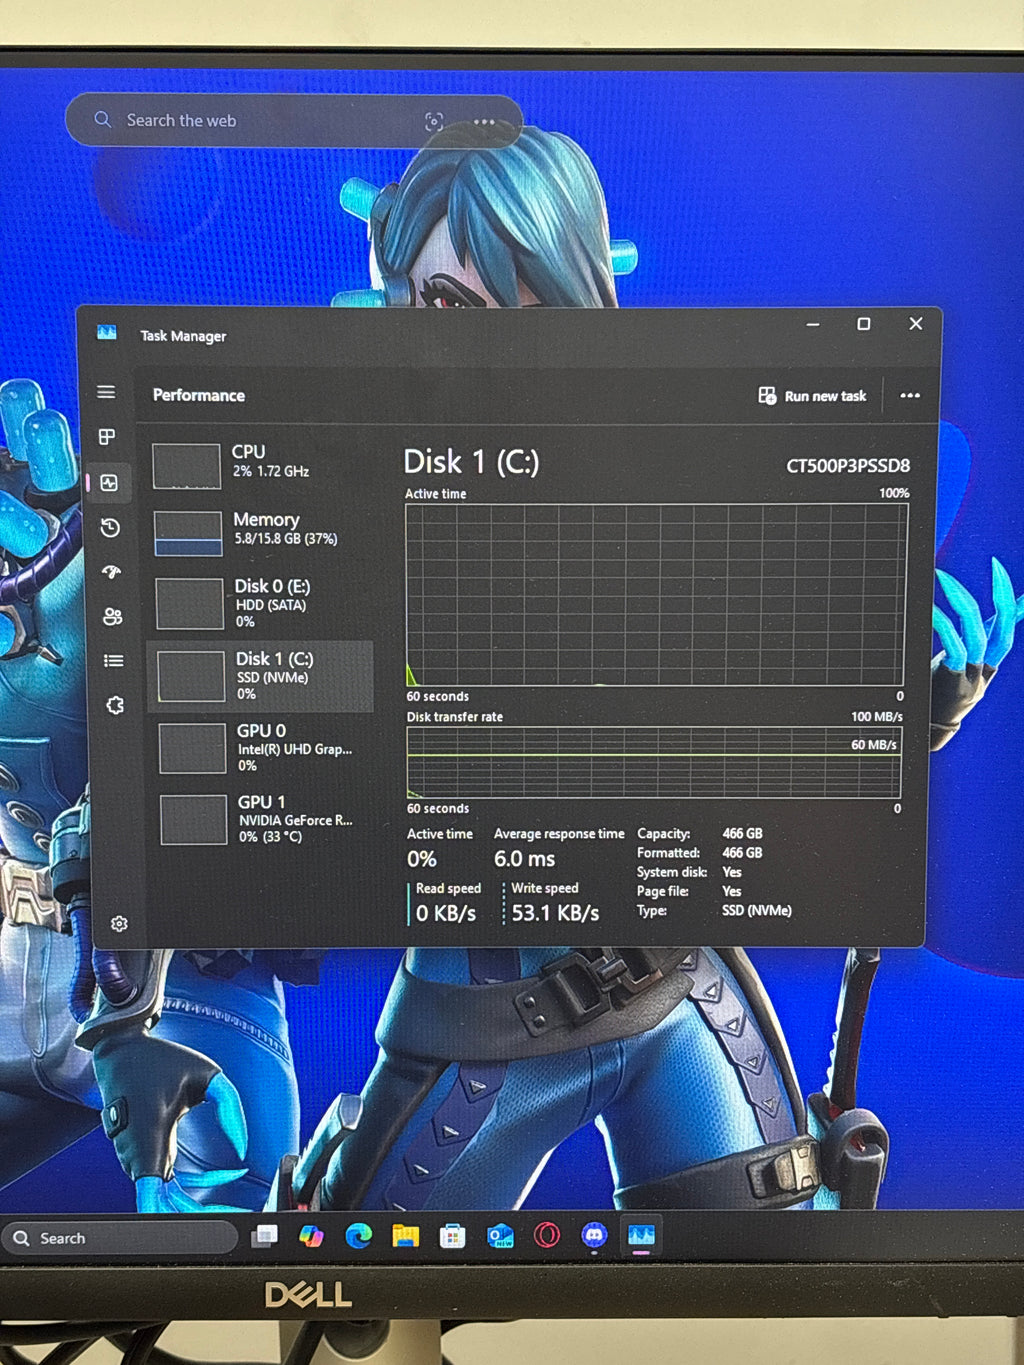Click the Task Manager title bar icon
The image size is (1024, 1365).
(107, 333)
